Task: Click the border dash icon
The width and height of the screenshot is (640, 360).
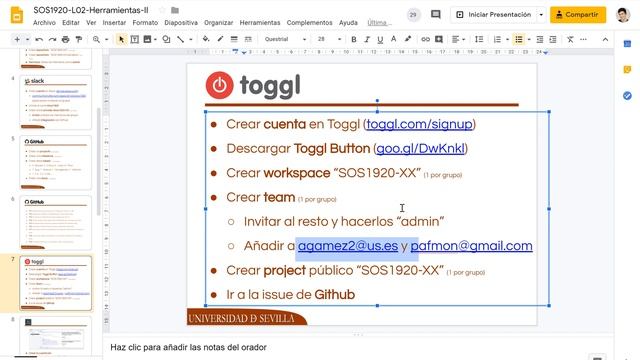Action: click(248, 40)
